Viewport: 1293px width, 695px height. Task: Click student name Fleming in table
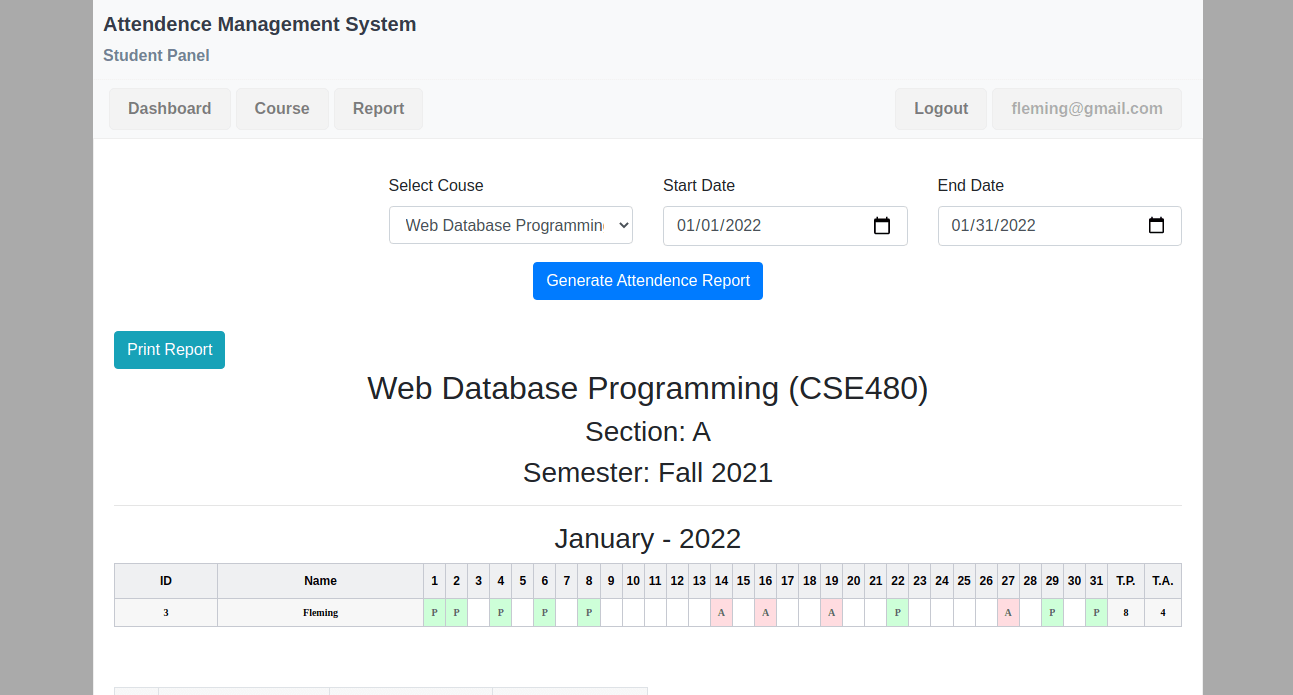(320, 613)
